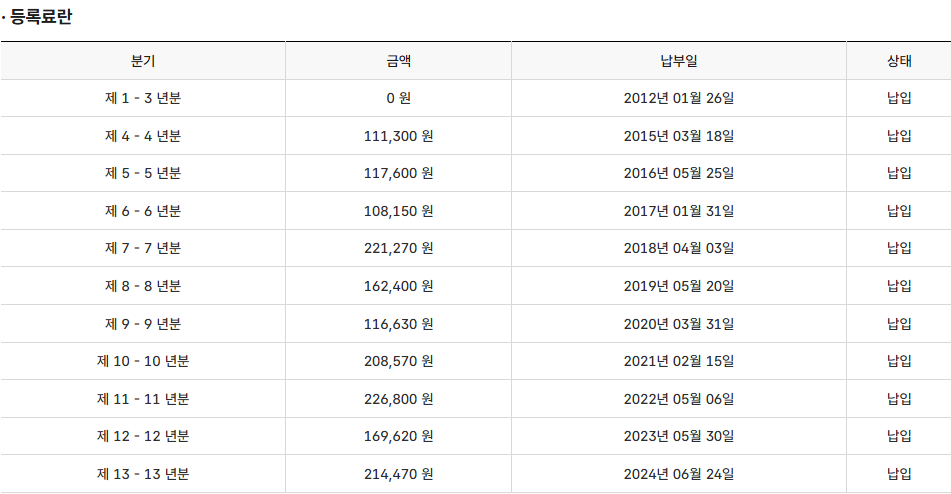Click the 금액 column header
This screenshot has height=494, width=951.
click(398, 61)
